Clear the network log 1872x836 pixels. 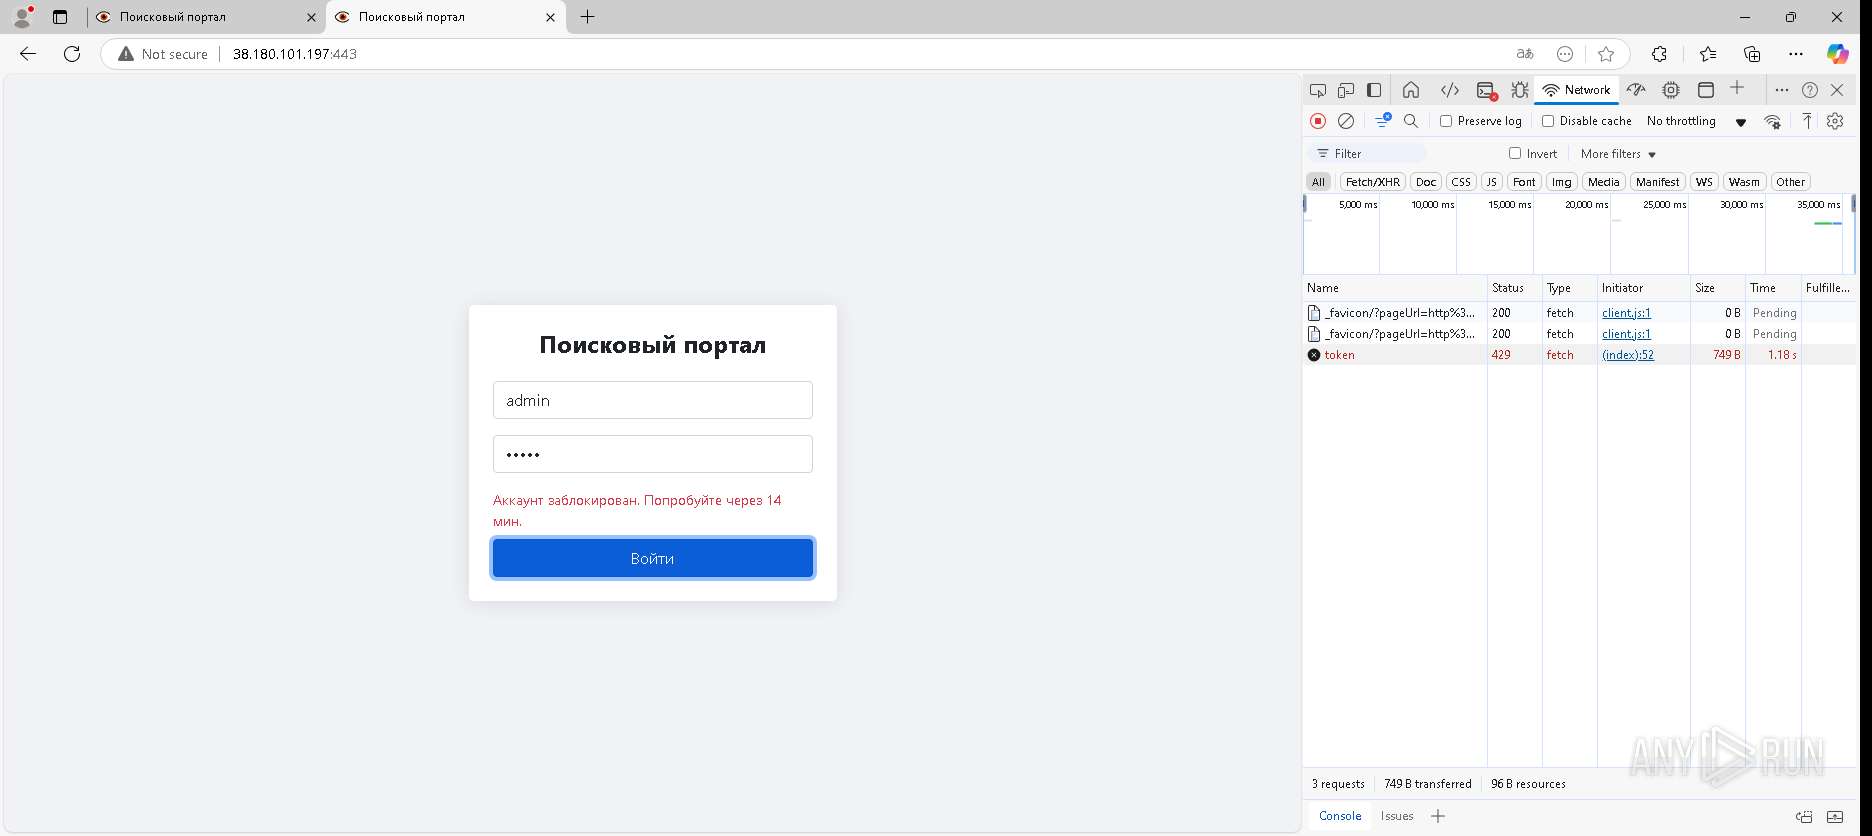tap(1346, 121)
